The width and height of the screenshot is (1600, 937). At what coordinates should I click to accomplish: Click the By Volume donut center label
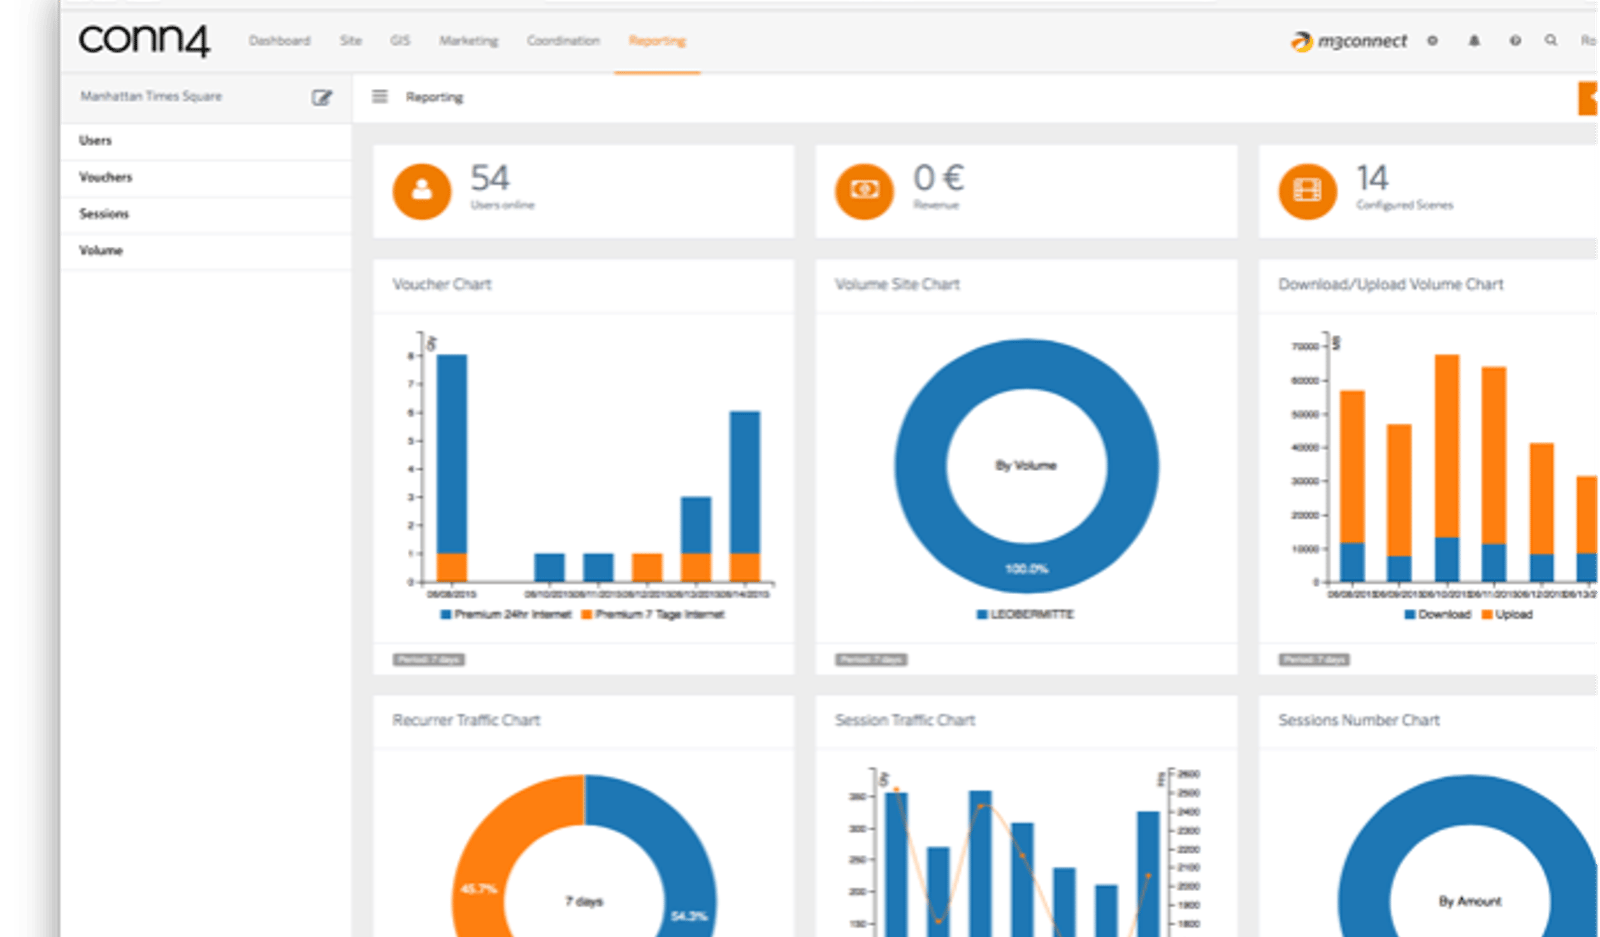tap(1026, 466)
